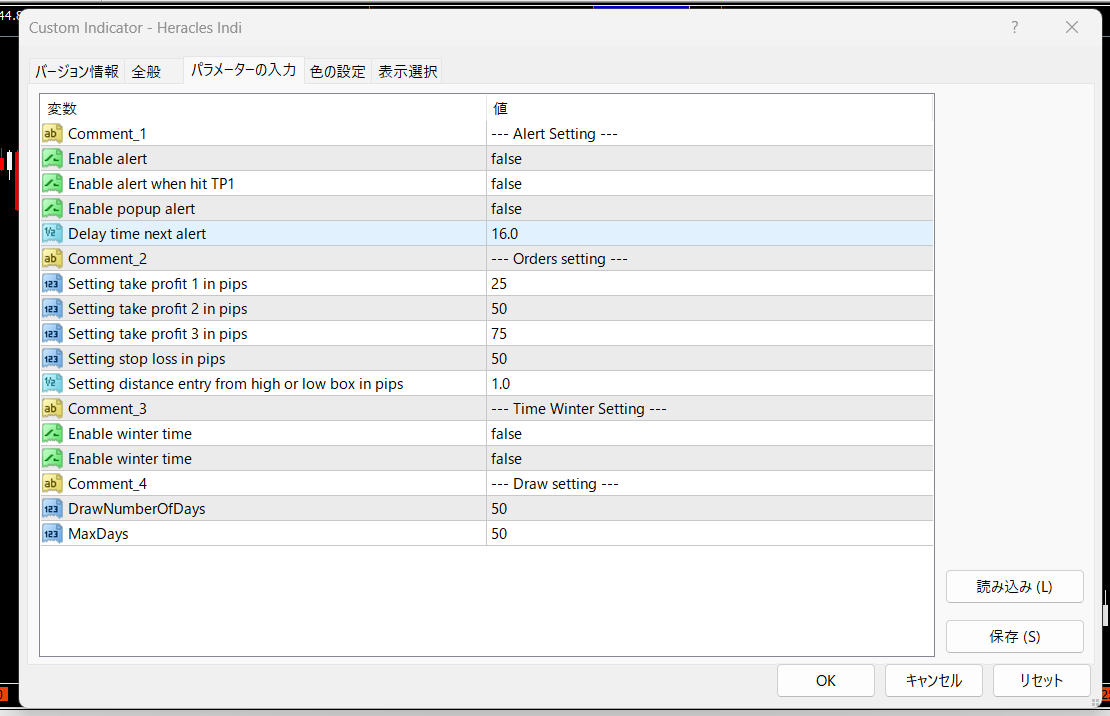This screenshot has height=716, width=1110.
Task: Click the icon beside Setting distance entry row
Action: click(52, 383)
